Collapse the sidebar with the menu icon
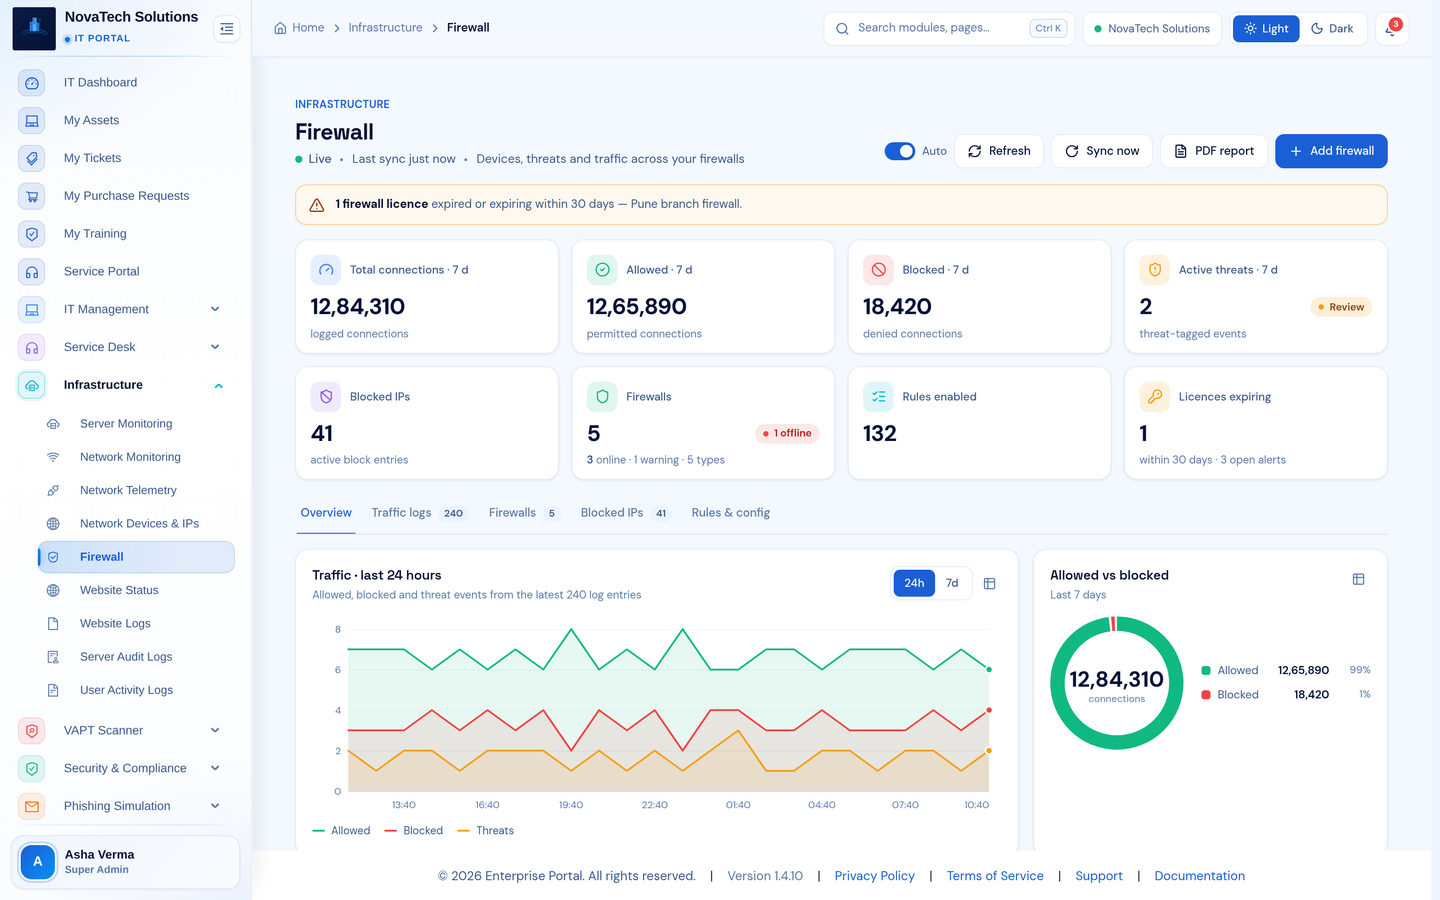Image resolution: width=1440 pixels, height=900 pixels. pos(227,29)
